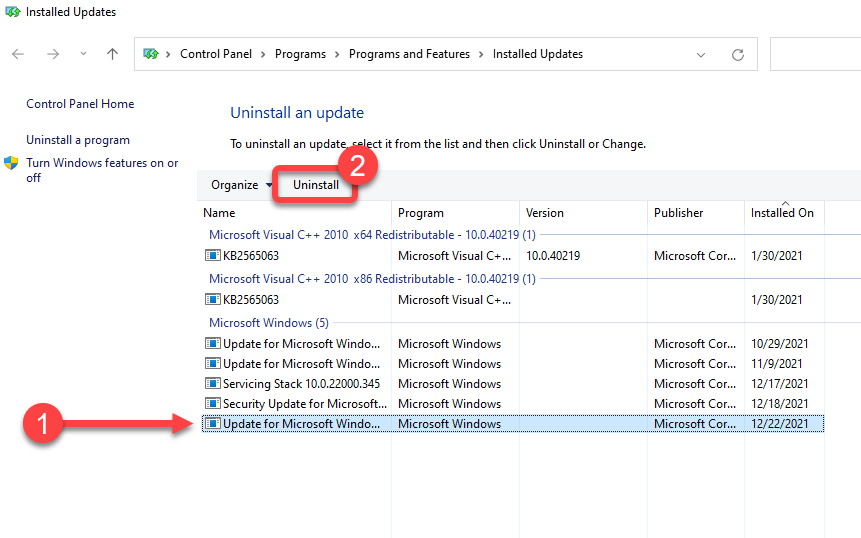Refresh the Installed Updates list

tap(738, 54)
